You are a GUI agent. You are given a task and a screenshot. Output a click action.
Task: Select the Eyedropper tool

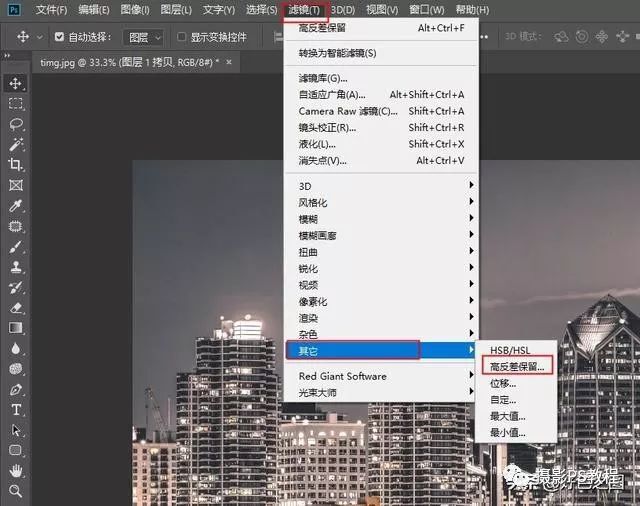(16, 205)
